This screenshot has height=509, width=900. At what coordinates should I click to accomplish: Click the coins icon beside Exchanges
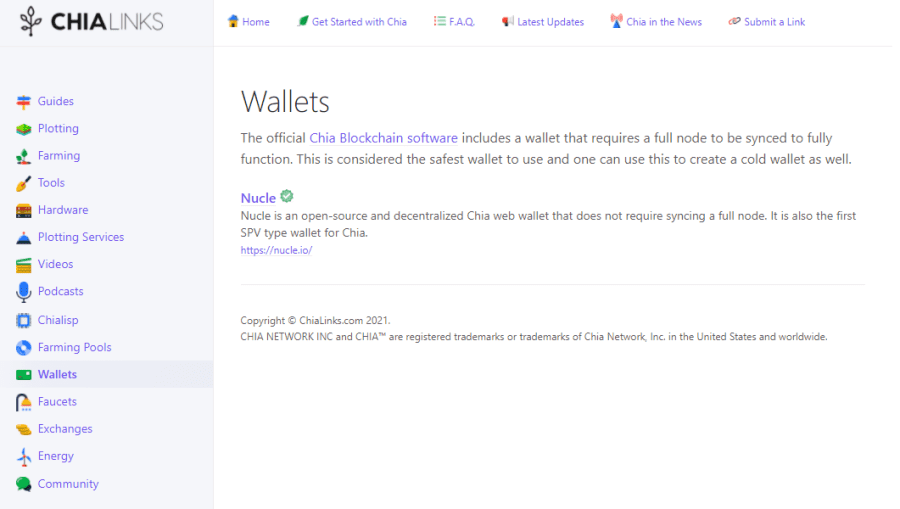[24, 429]
